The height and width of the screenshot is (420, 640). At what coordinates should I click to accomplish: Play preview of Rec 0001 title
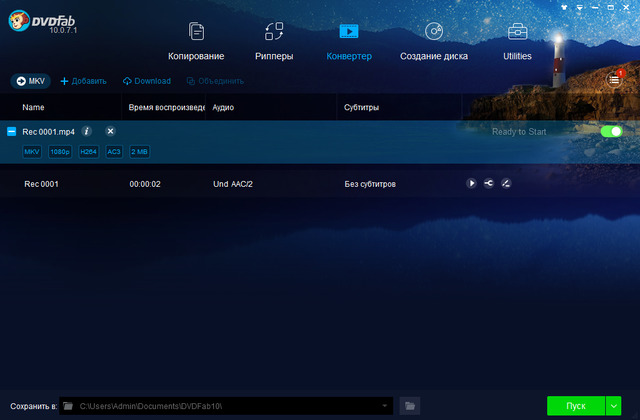(471, 183)
